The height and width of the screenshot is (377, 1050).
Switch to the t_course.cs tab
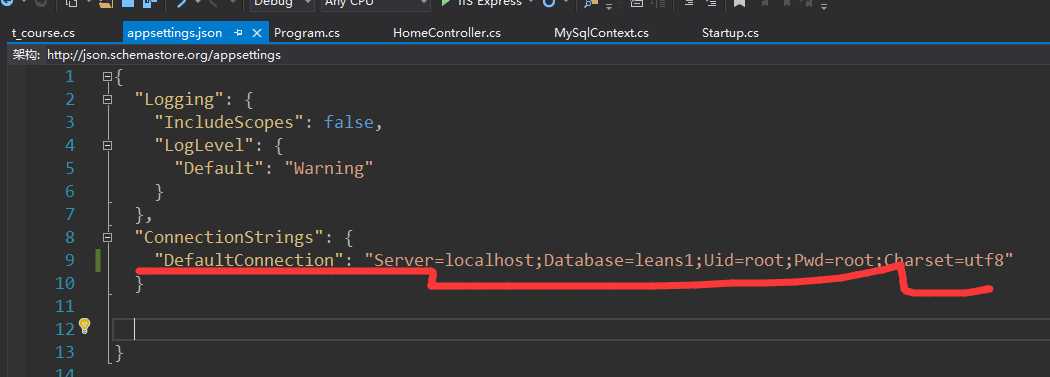click(x=44, y=33)
